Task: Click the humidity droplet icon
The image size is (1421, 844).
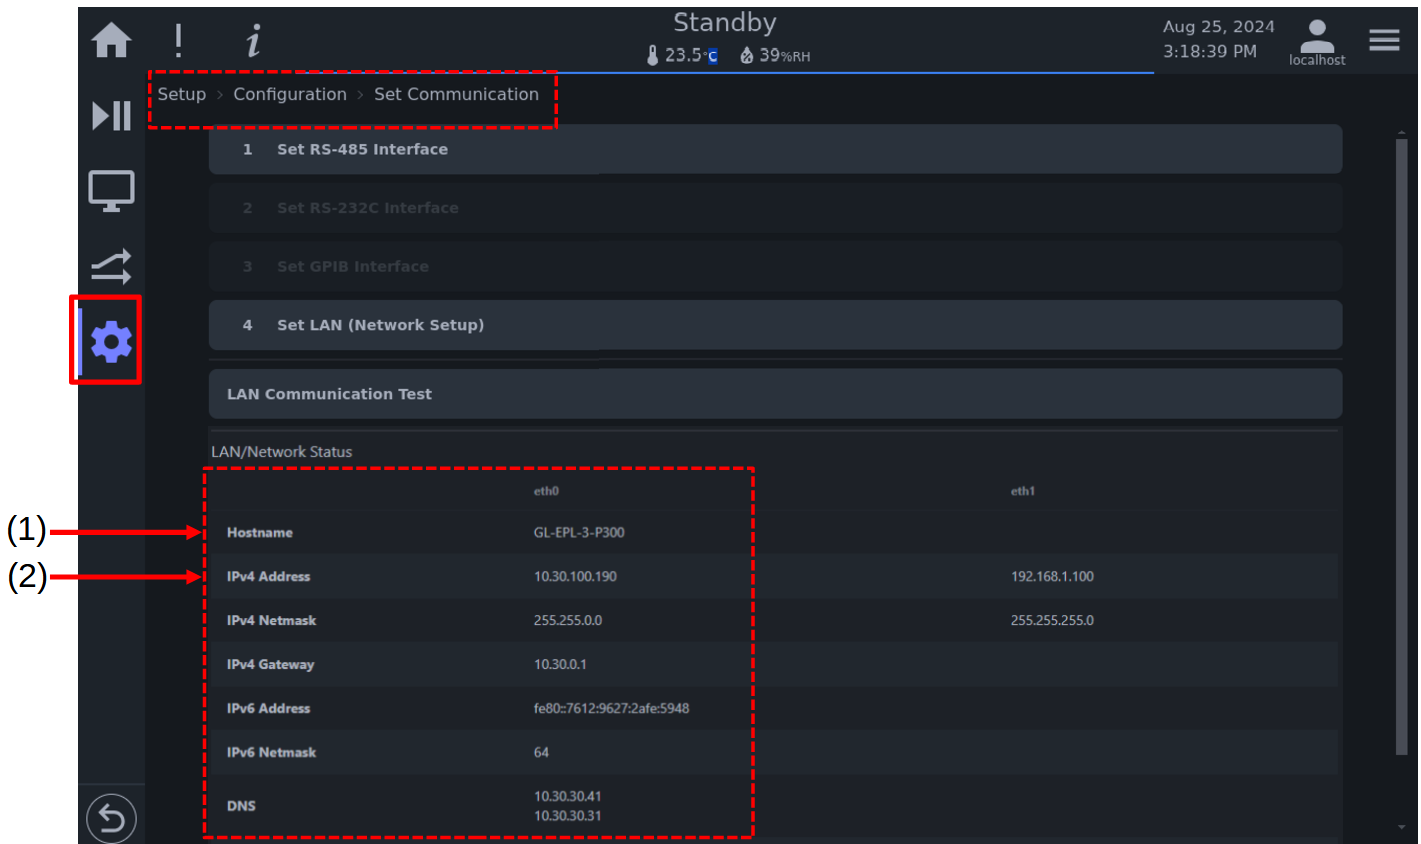Action: (x=746, y=55)
